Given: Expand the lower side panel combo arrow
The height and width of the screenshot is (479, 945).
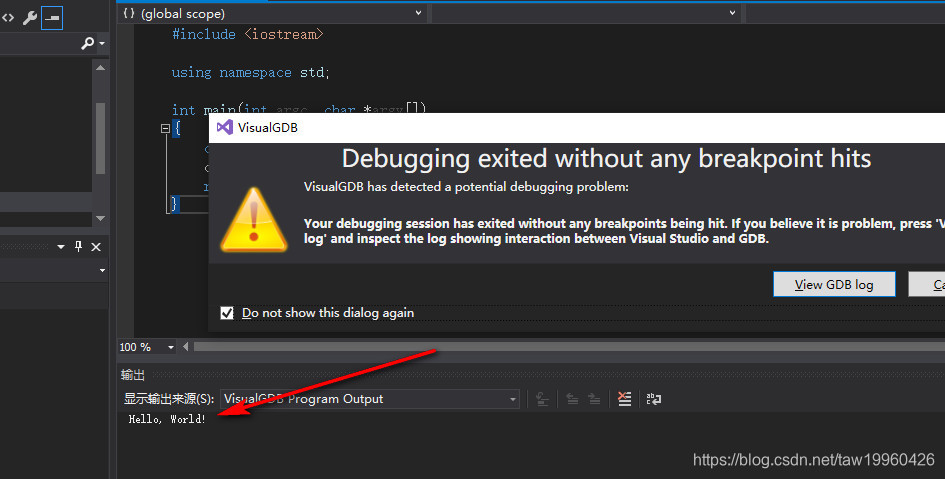Looking at the screenshot, I should click(x=102, y=271).
